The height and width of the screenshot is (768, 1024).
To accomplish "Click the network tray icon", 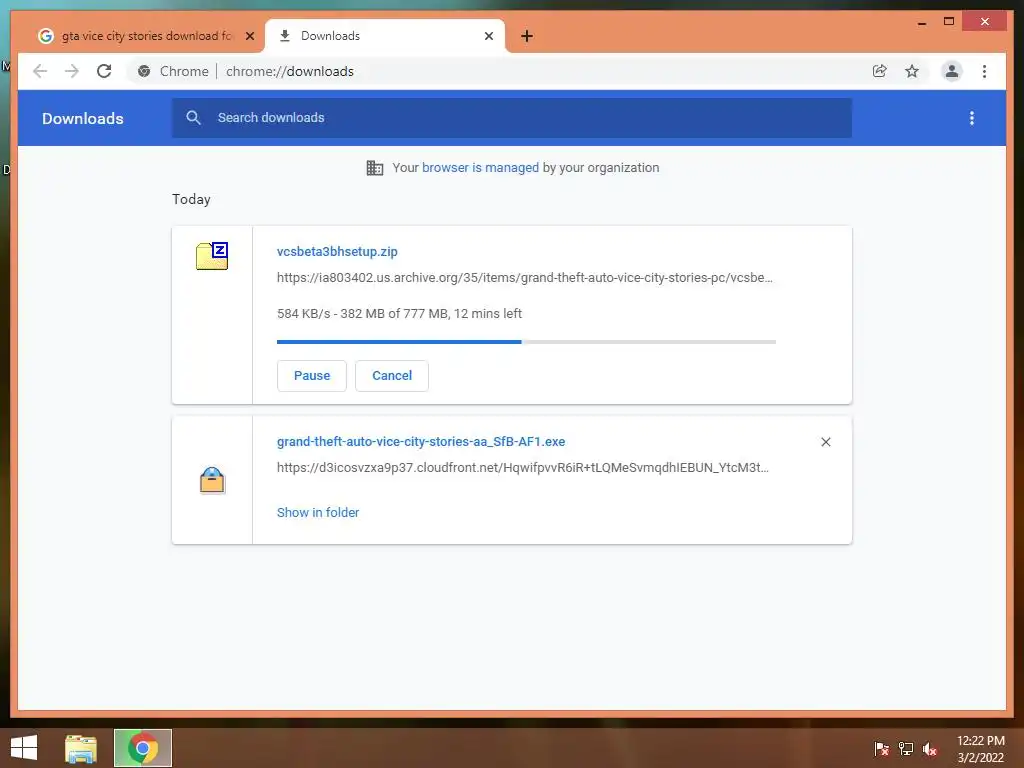I will 906,748.
